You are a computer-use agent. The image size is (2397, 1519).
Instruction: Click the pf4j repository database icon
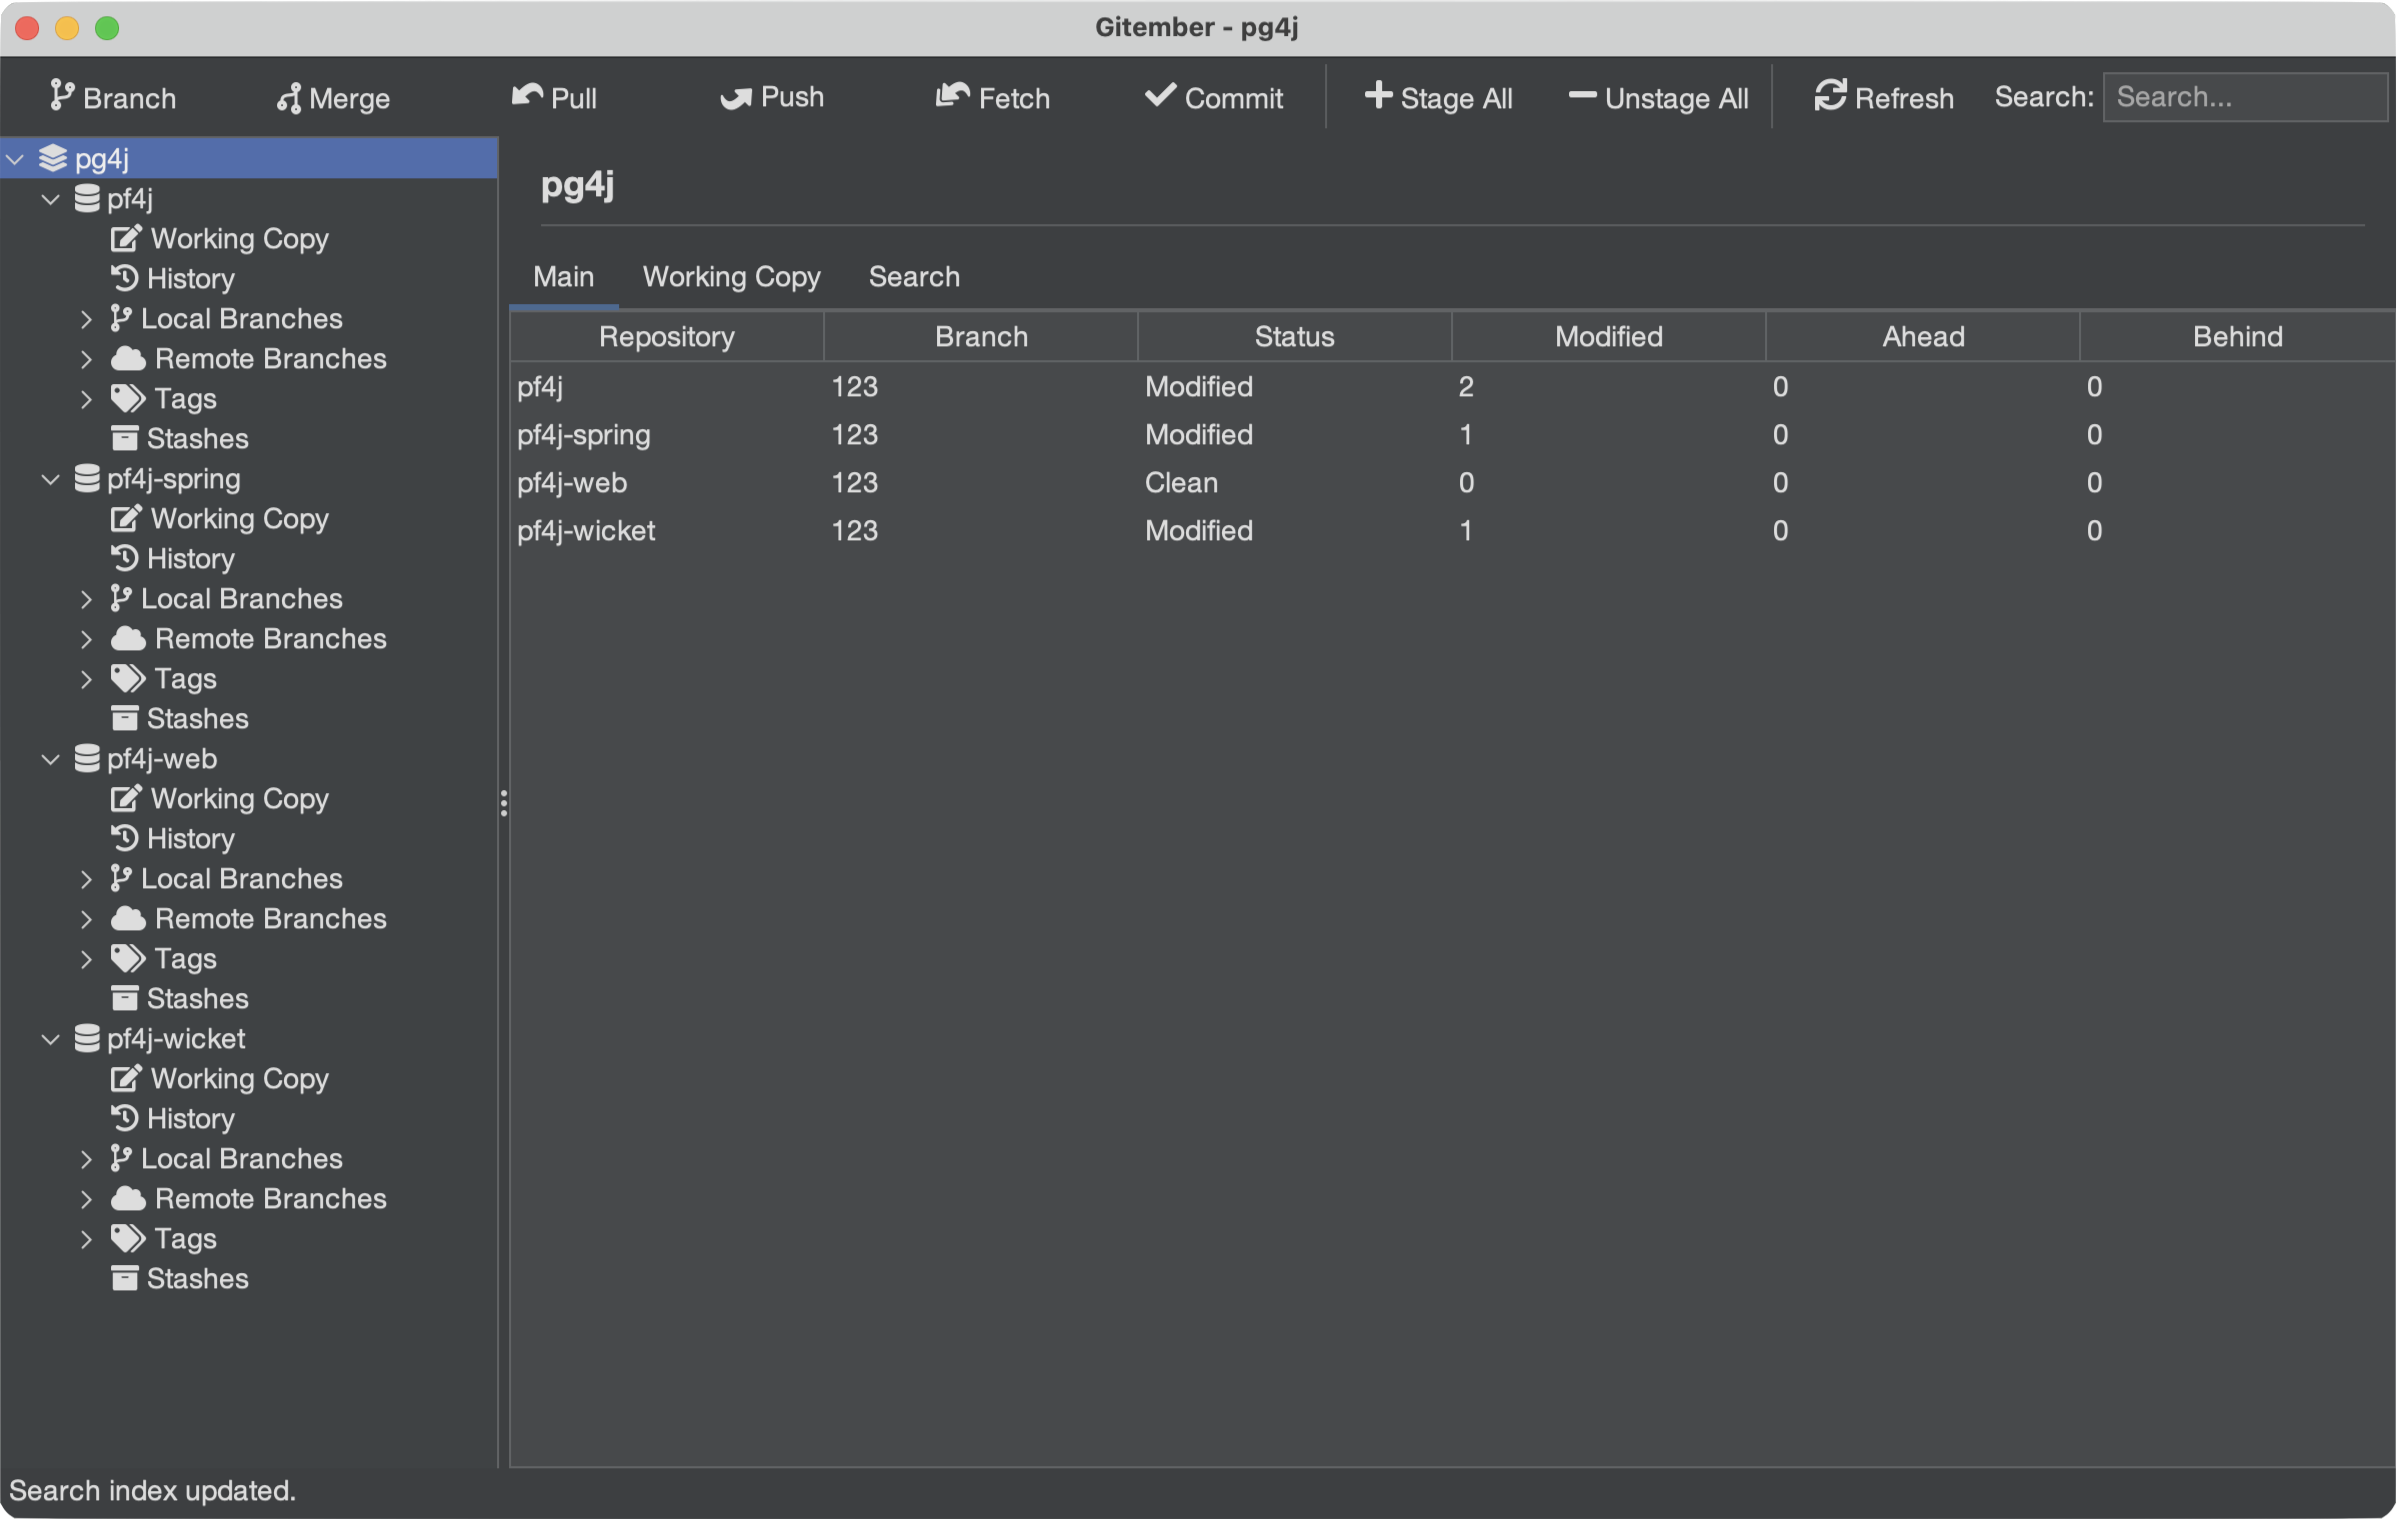click(x=87, y=198)
